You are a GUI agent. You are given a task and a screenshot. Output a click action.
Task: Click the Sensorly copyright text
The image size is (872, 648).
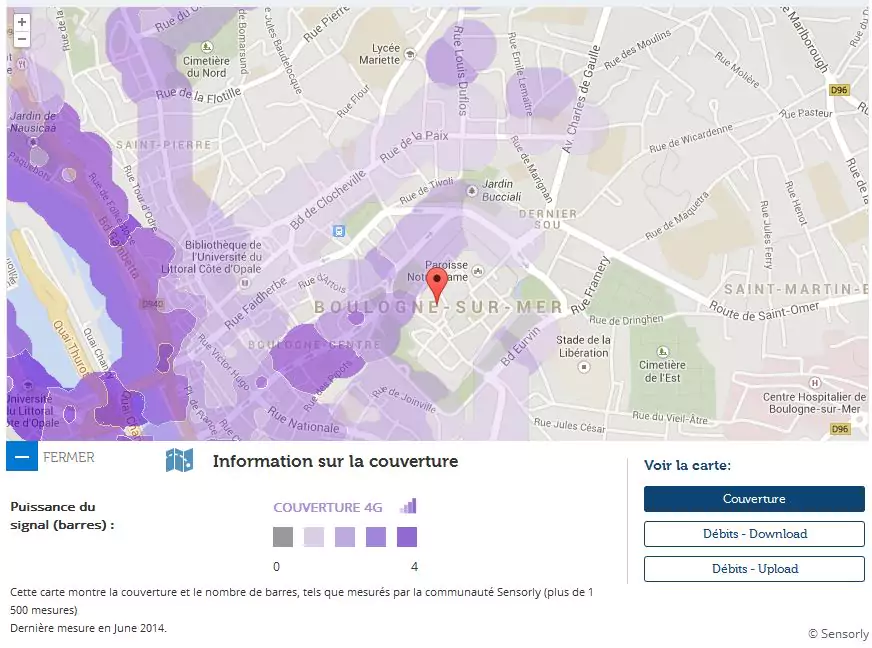coord(838,634)
